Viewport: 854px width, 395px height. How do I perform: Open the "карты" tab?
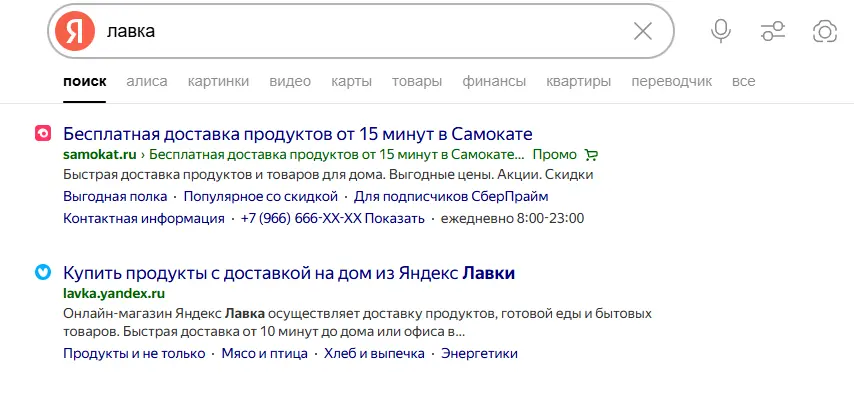point(351,82)
